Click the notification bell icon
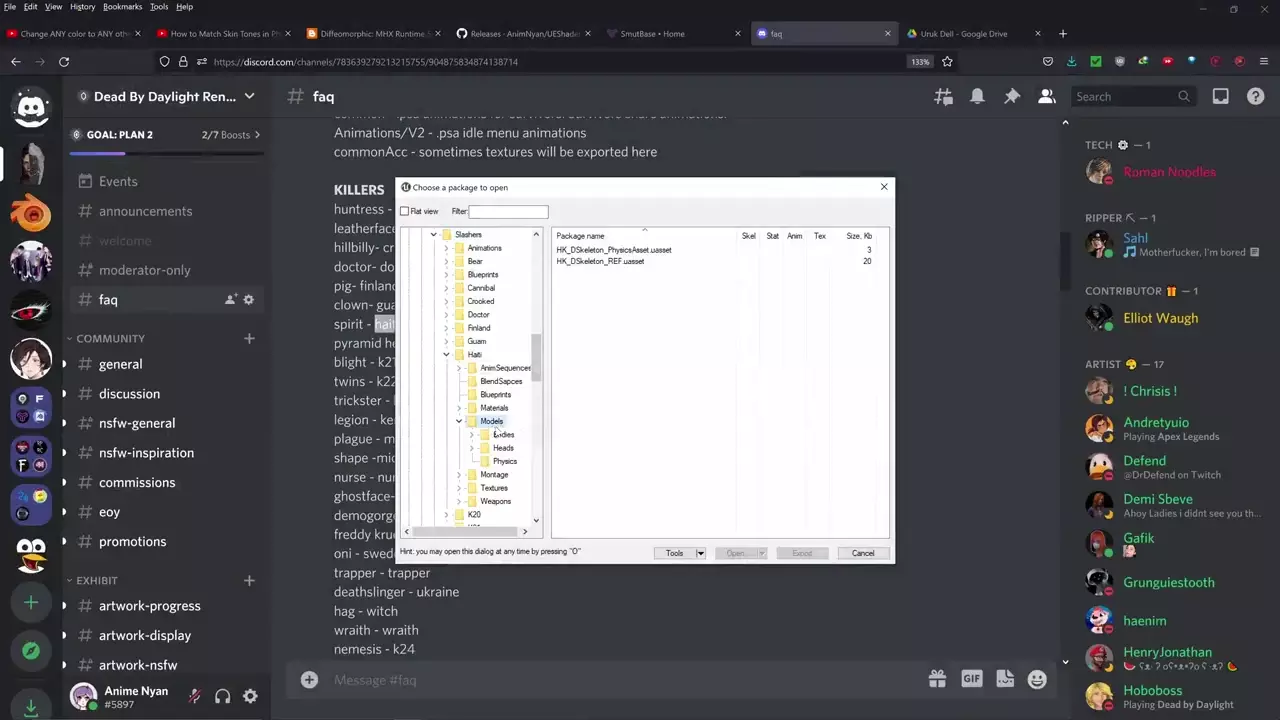Screen dimensions: 1280x720 click(977, 97)
